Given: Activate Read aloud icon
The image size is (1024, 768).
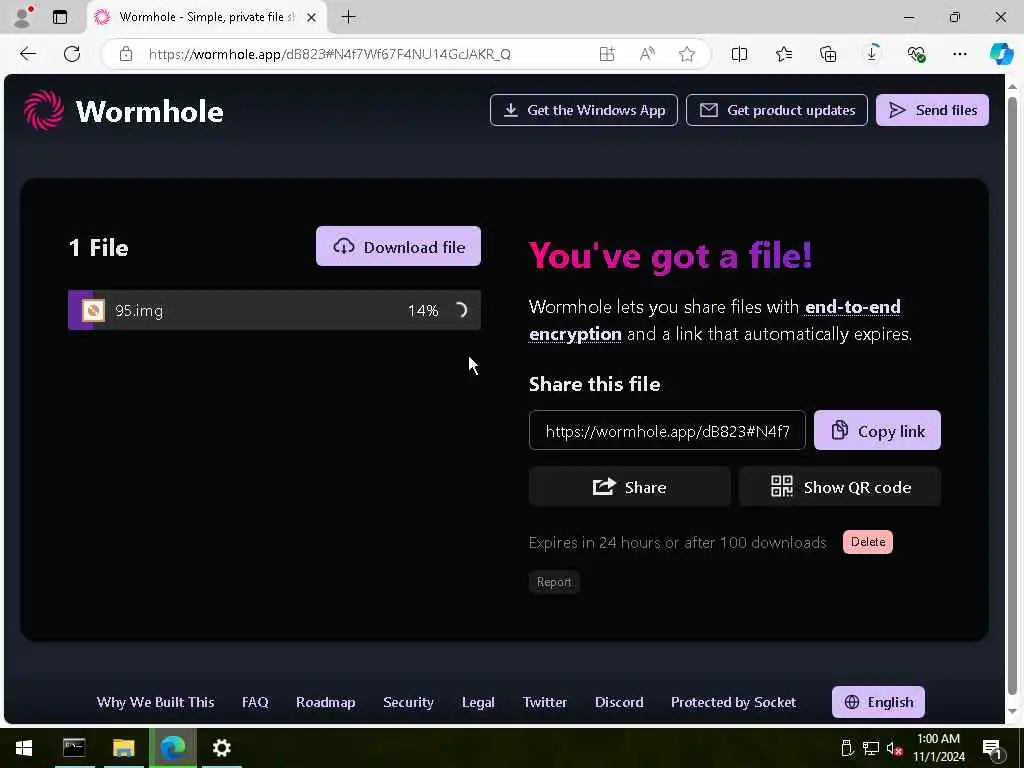Looking at the screenshot, I should point(647,54).
